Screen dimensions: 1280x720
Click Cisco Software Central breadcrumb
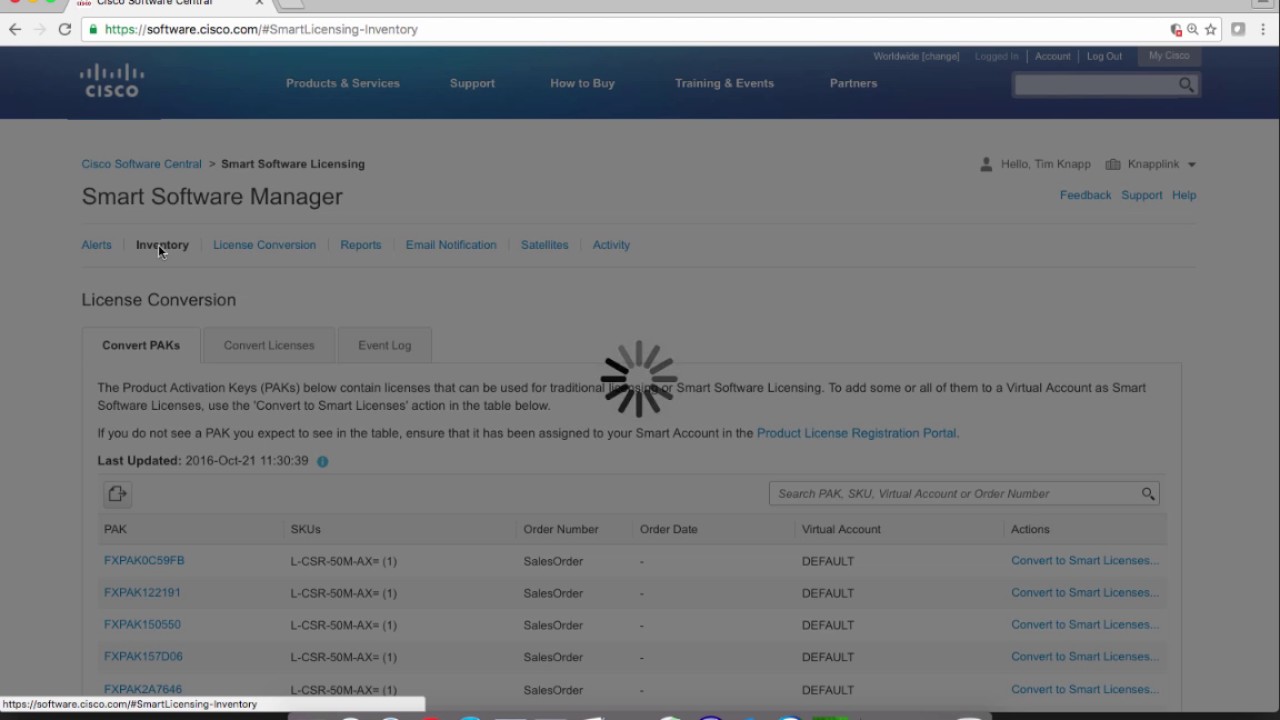141,164
